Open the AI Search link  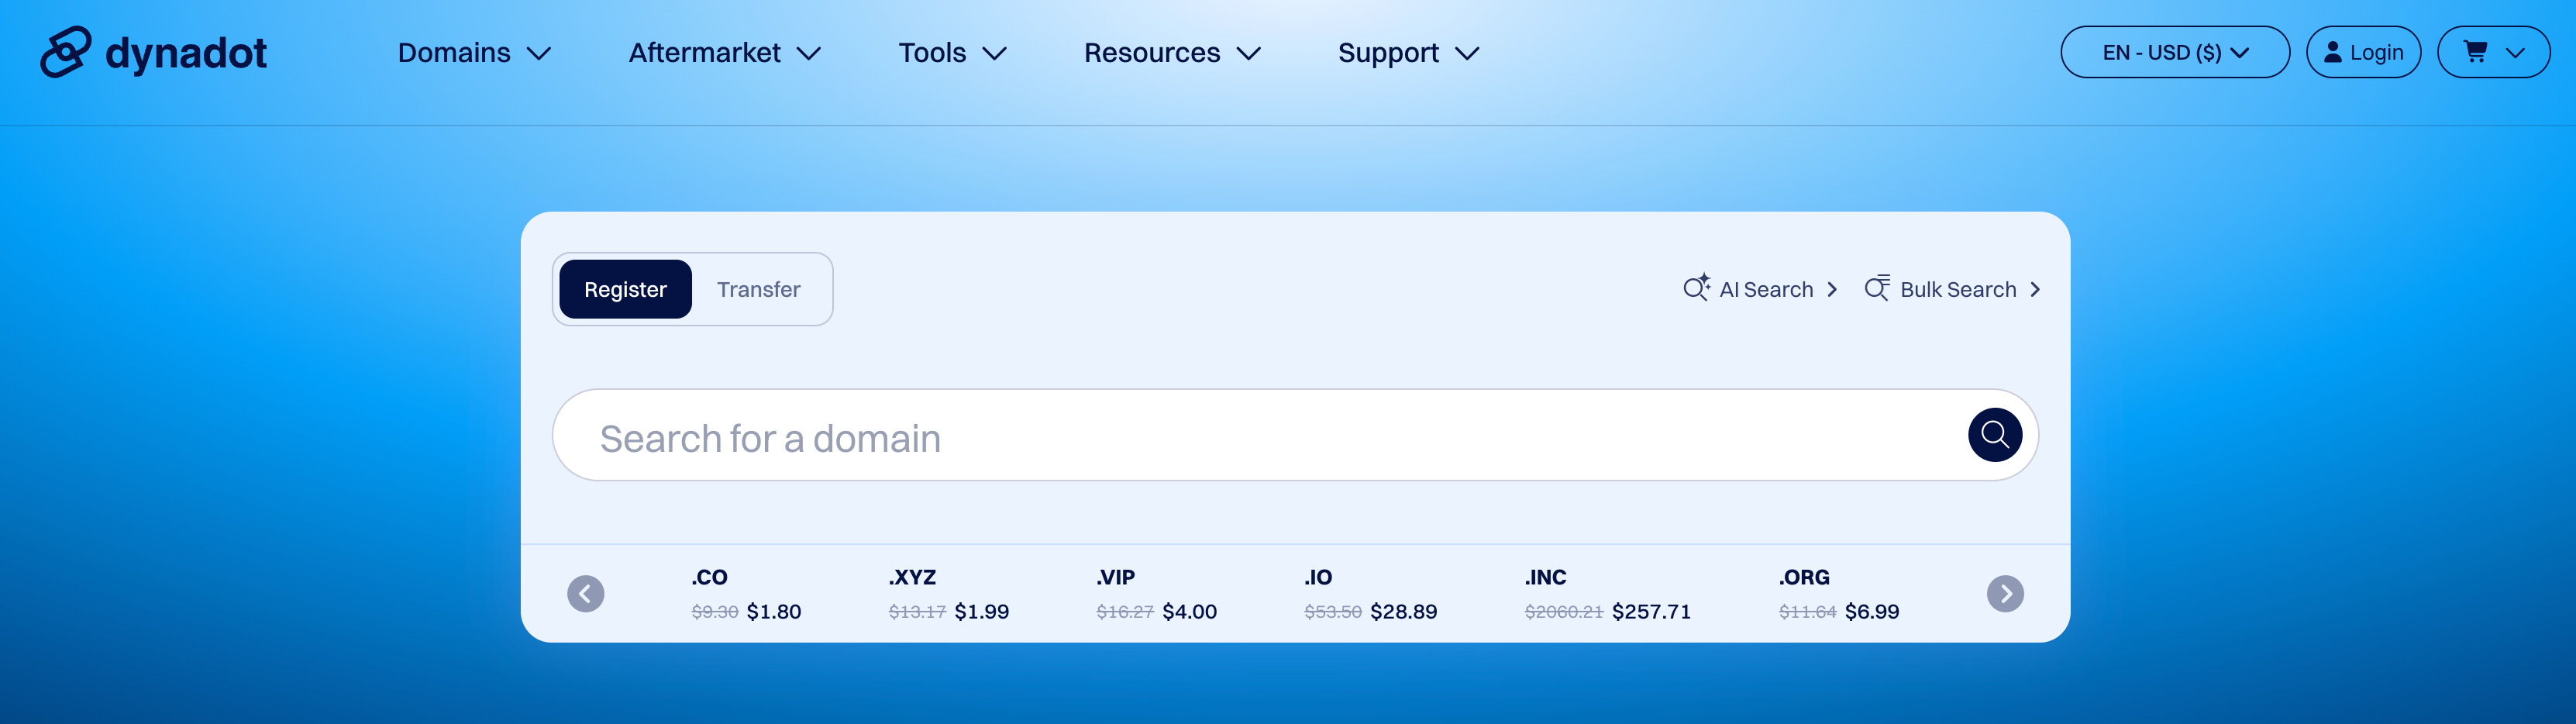pos(1761,289)
